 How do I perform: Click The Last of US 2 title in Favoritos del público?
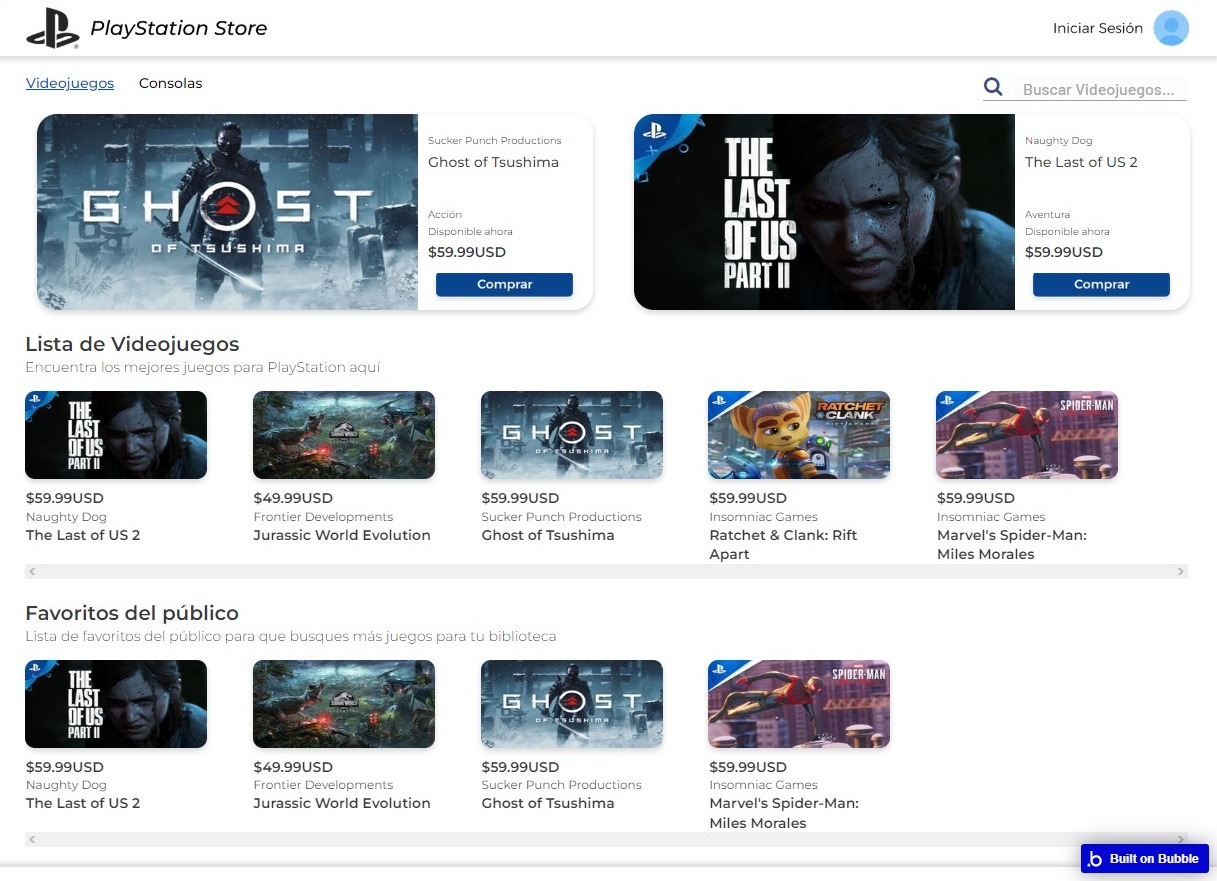point(83,803)
